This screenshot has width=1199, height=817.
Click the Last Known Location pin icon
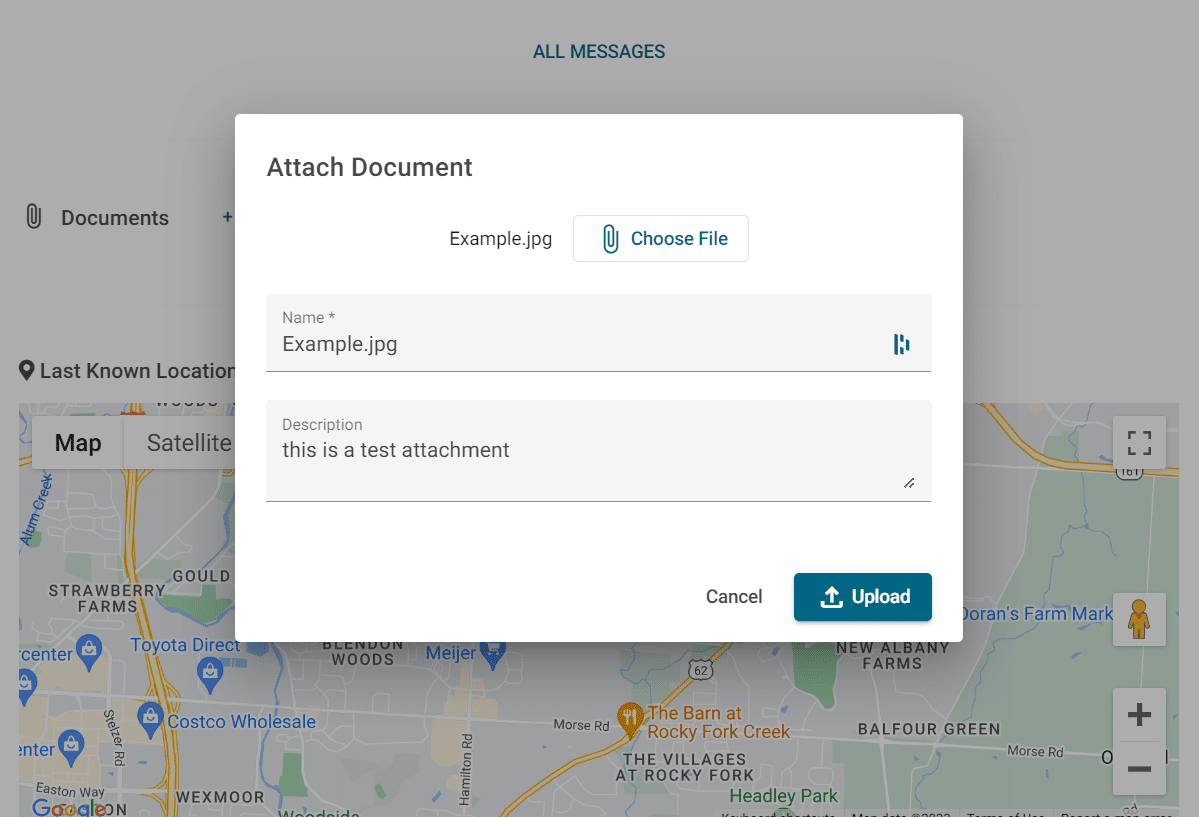coord(27,371)
